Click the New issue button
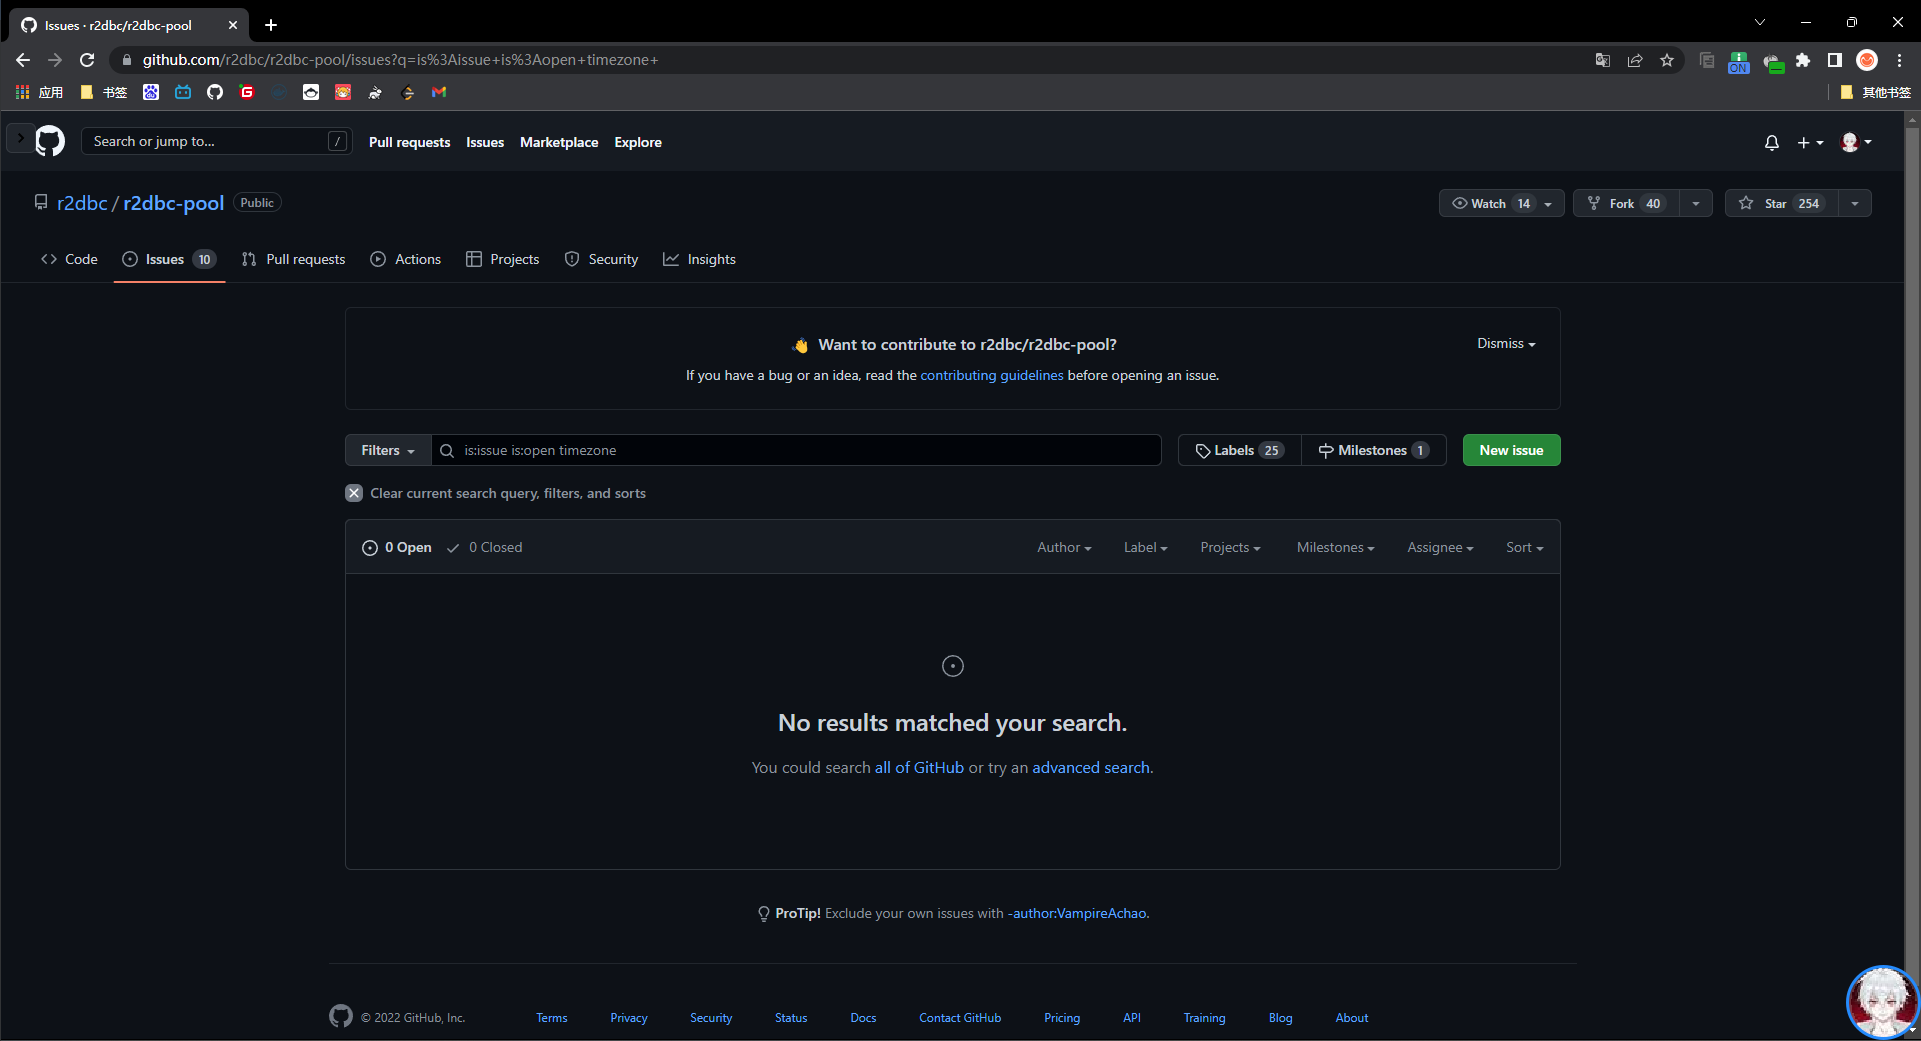The image size is (1921, 1041). [1510, 450]
